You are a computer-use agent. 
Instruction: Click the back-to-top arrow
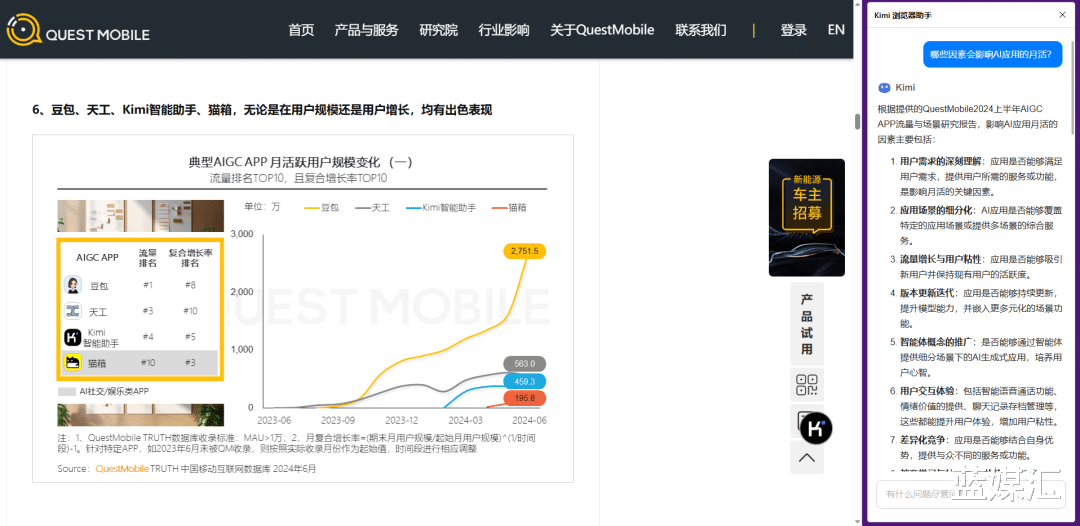pos(807,457)
